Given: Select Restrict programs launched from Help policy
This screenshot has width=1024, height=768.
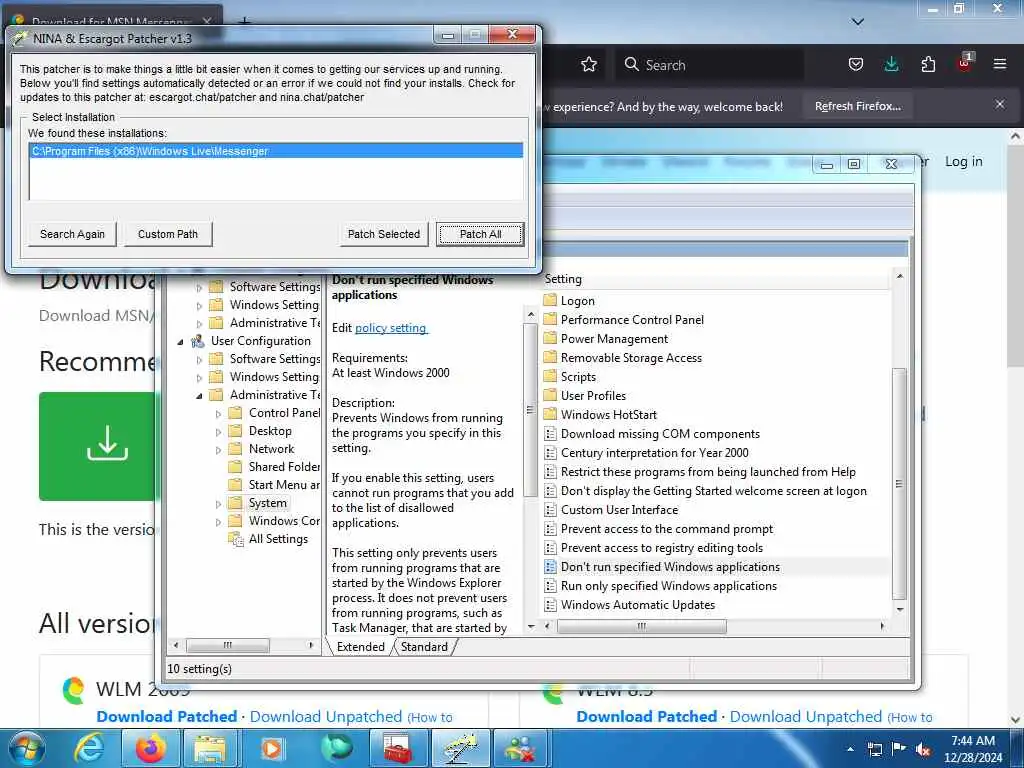Looking at the screenshot, I should pos(708,472).
